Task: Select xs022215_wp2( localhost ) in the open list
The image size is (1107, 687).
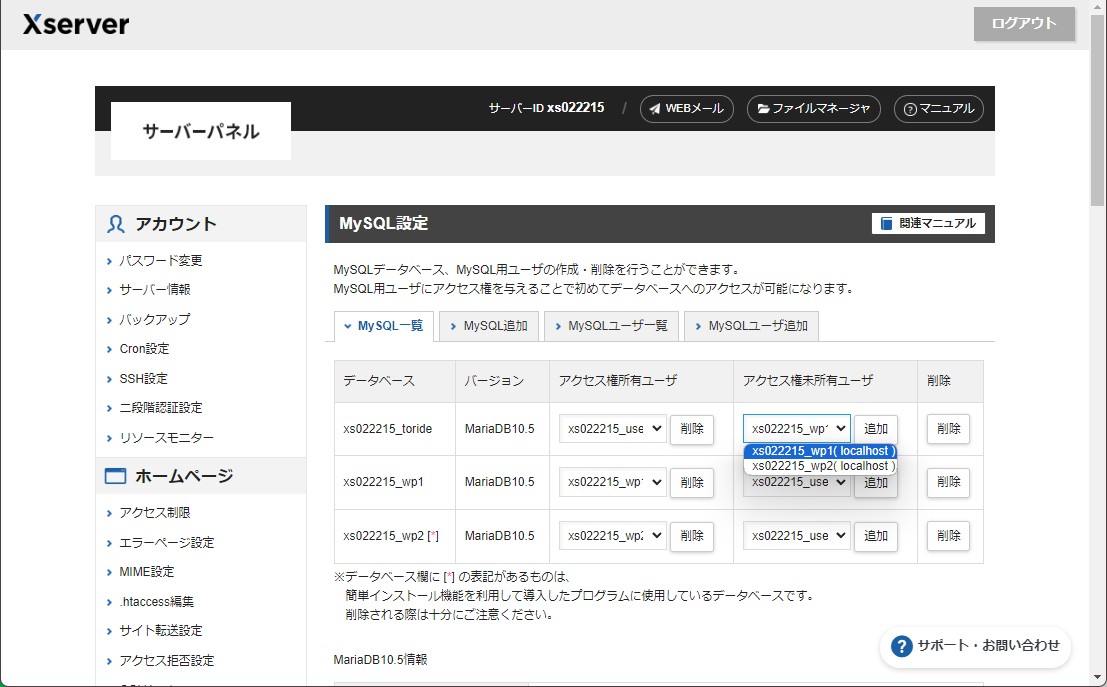Action: coord(820,466)
